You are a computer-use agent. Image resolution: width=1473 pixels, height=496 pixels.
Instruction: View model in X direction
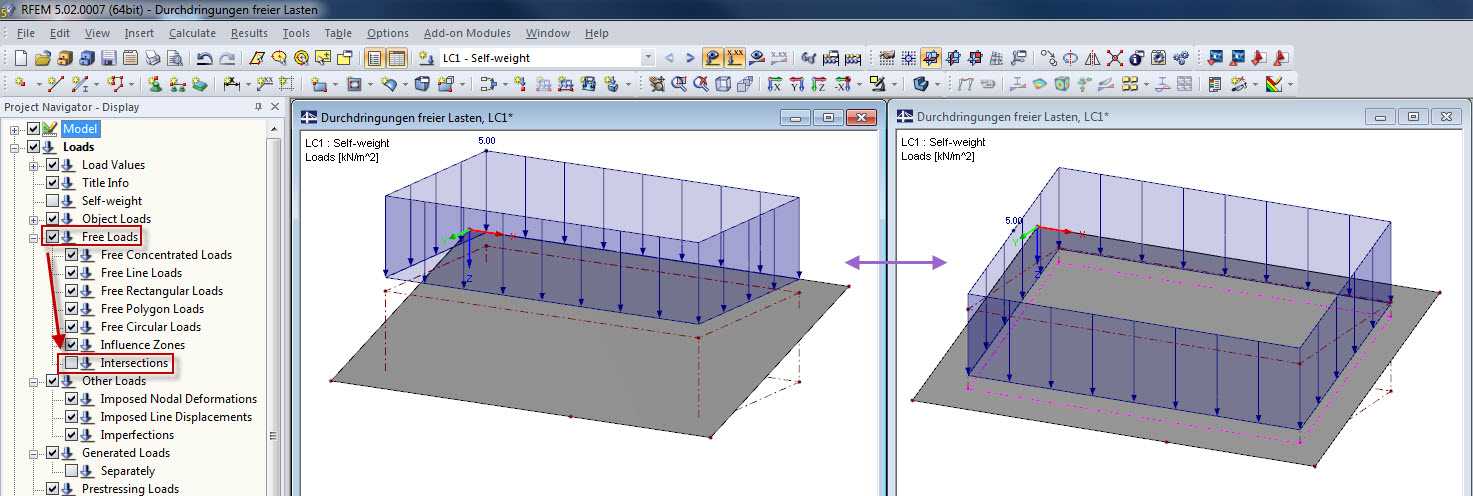pos(775,83)
